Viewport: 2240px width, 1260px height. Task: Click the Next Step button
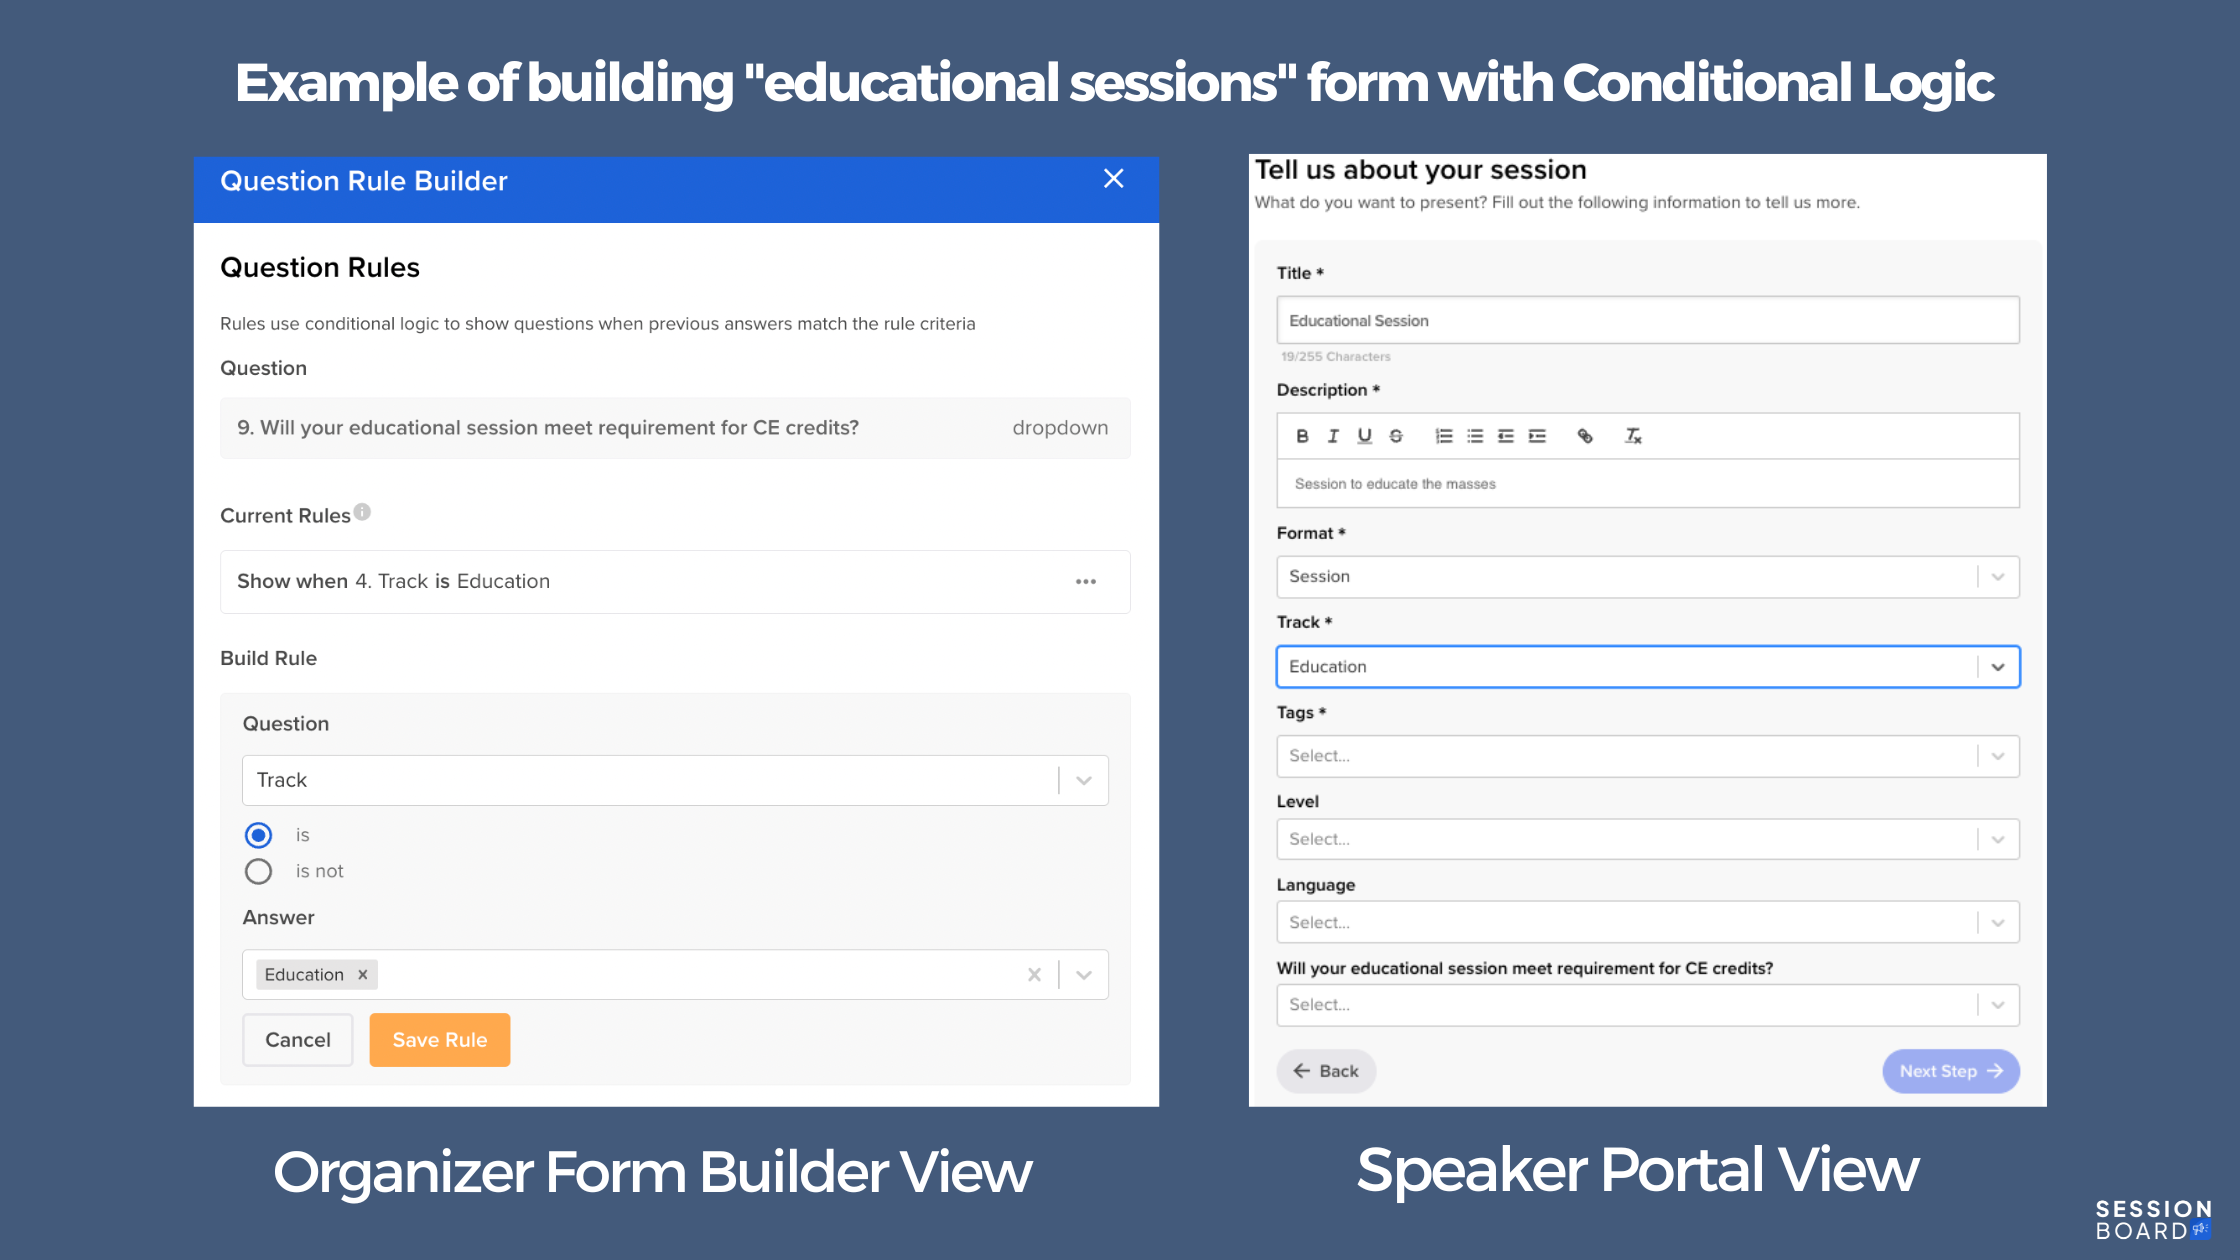pos(1950,1070)
